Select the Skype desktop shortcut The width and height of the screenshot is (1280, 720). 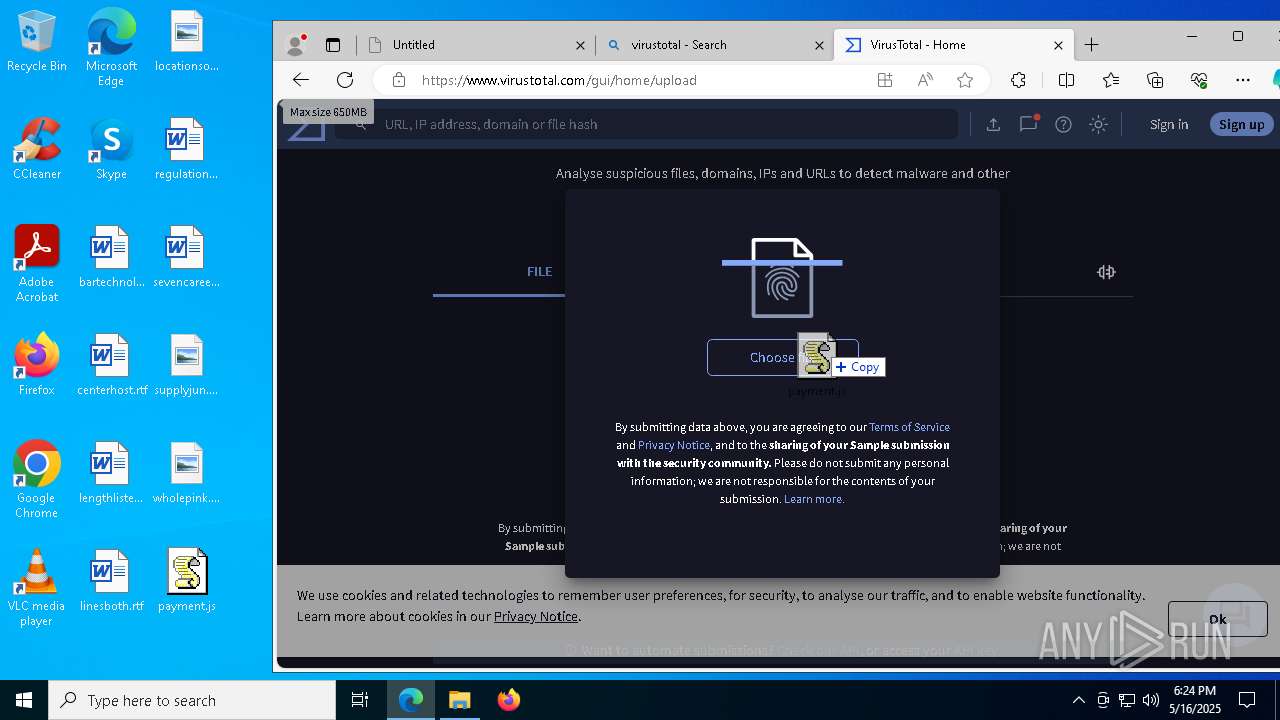click(111, 150)
